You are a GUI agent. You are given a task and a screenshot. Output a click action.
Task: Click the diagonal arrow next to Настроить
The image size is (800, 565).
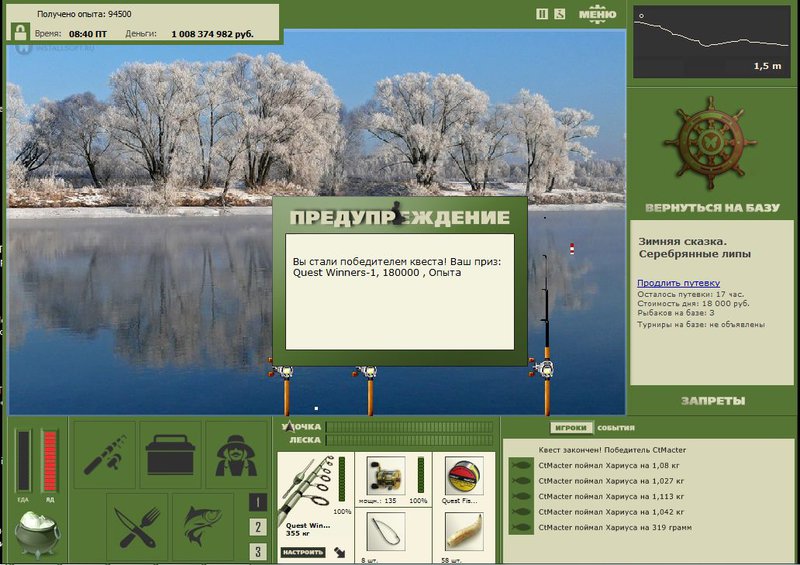pyautogui.click(x=340, y=552)
